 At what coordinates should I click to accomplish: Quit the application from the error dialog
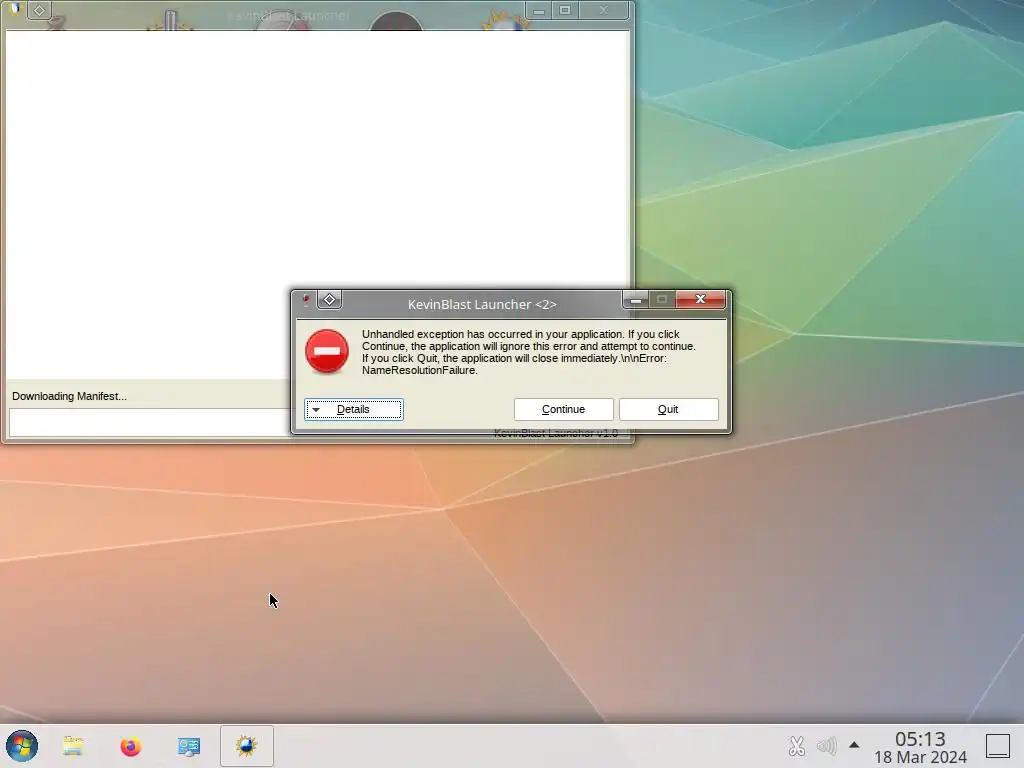pos(668,409)
